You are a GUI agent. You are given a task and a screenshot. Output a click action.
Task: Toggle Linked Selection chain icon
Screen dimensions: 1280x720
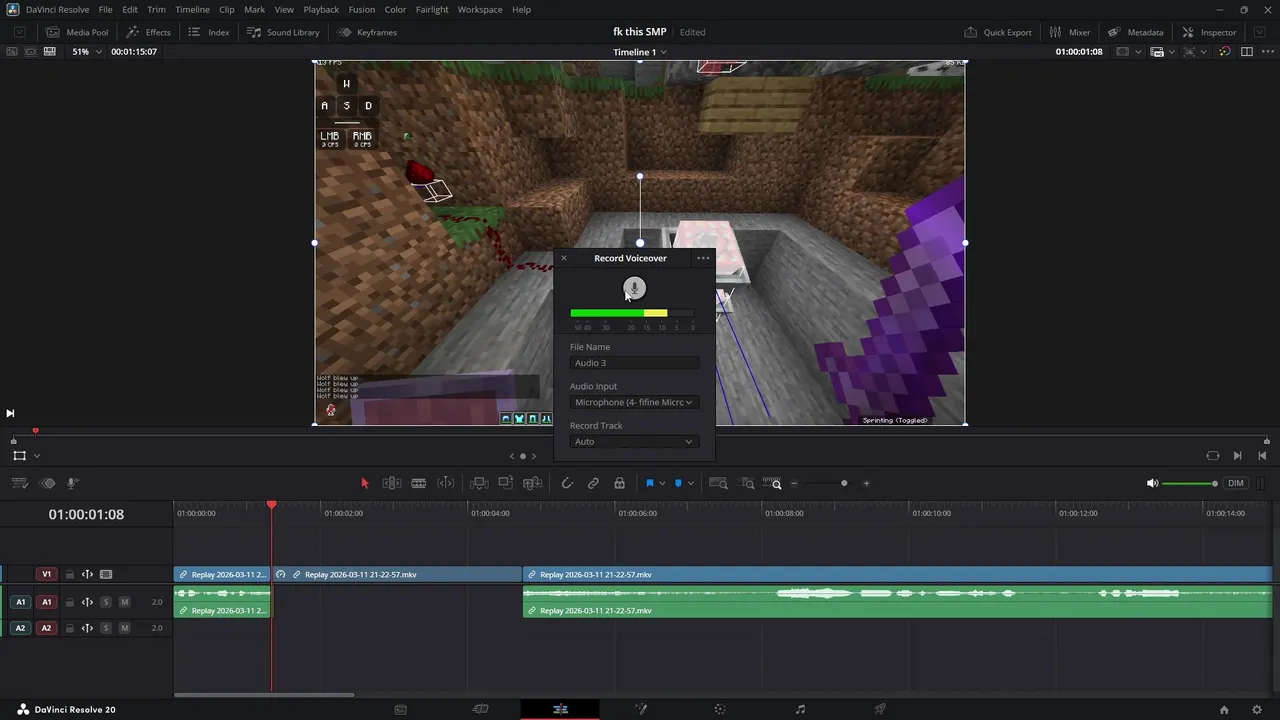click(x=593, y=483)
